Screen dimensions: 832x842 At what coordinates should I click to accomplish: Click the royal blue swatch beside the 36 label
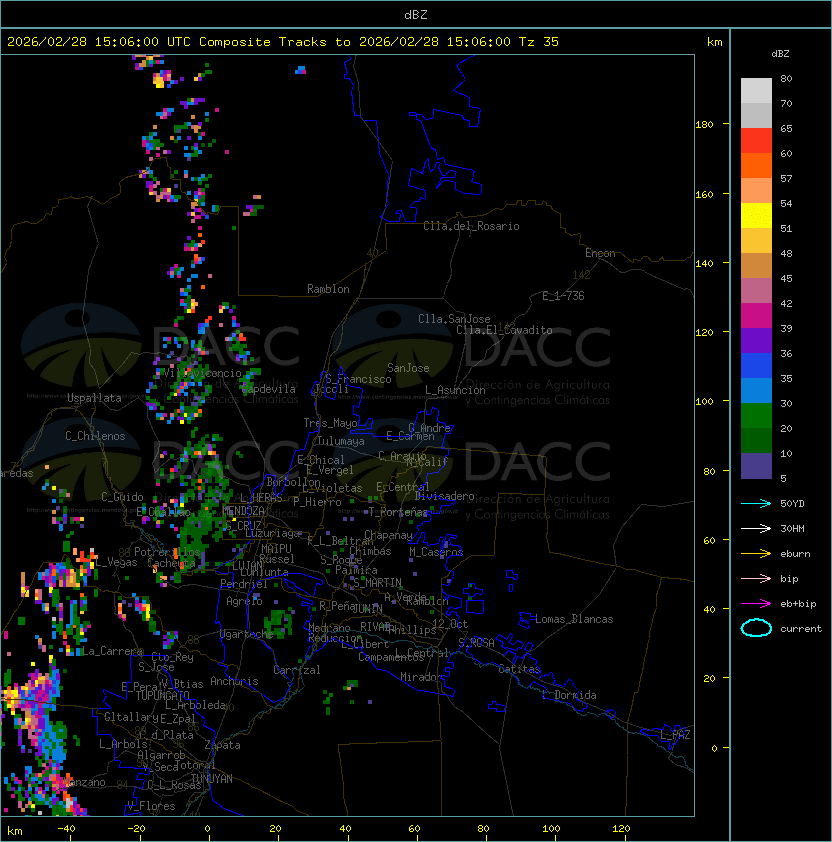(756, 366)
